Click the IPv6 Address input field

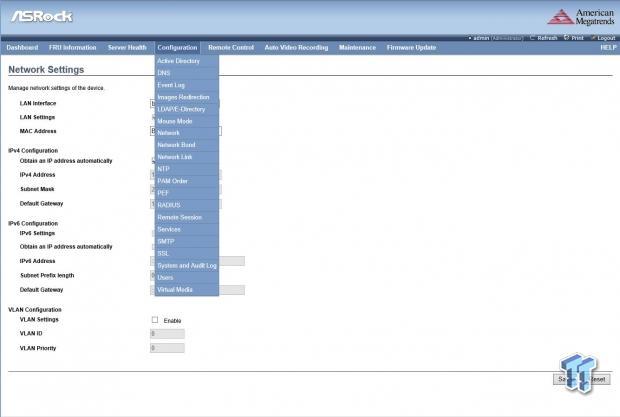(x=232, y=261)
